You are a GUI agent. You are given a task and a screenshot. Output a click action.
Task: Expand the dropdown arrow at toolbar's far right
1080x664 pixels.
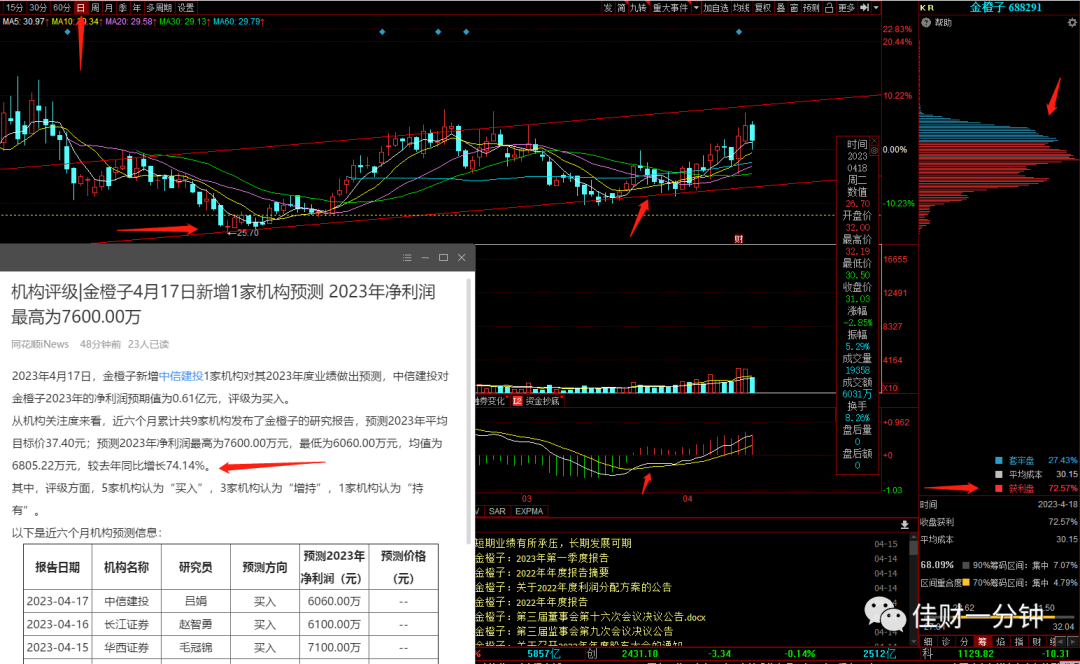[x=876, y=8]
